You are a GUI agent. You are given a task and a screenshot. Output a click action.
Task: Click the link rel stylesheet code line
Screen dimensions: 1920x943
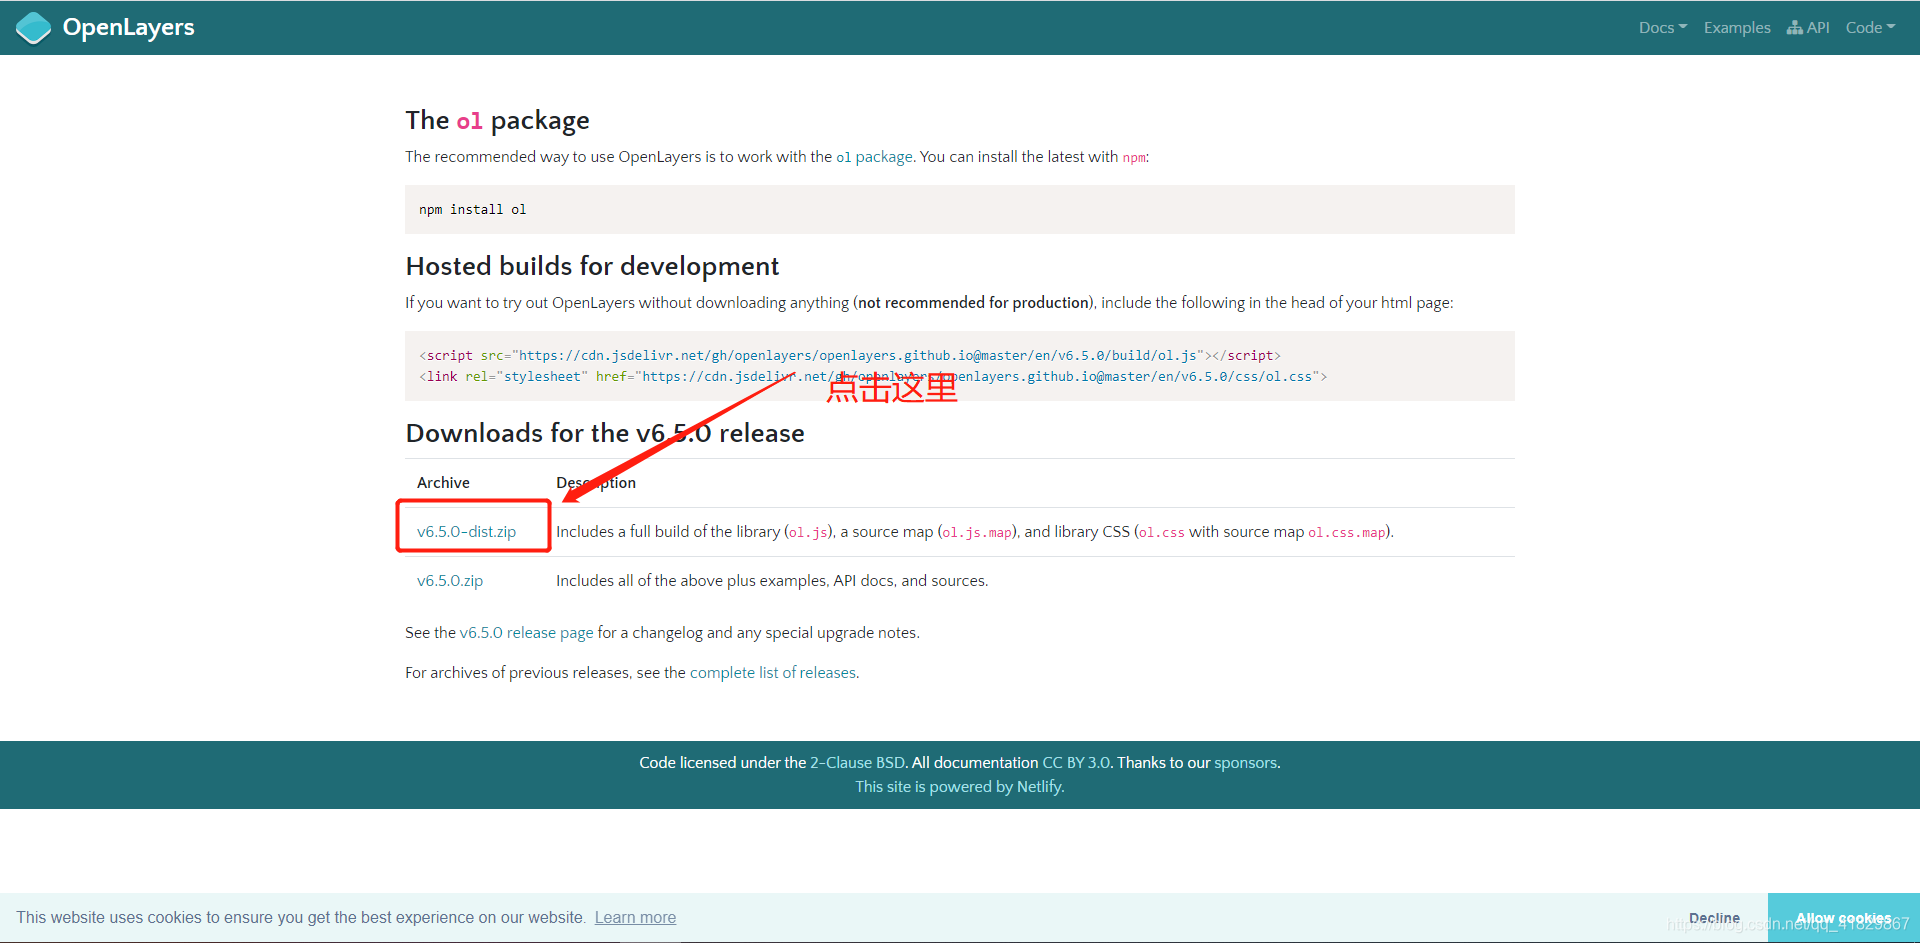tap(872, 376)
